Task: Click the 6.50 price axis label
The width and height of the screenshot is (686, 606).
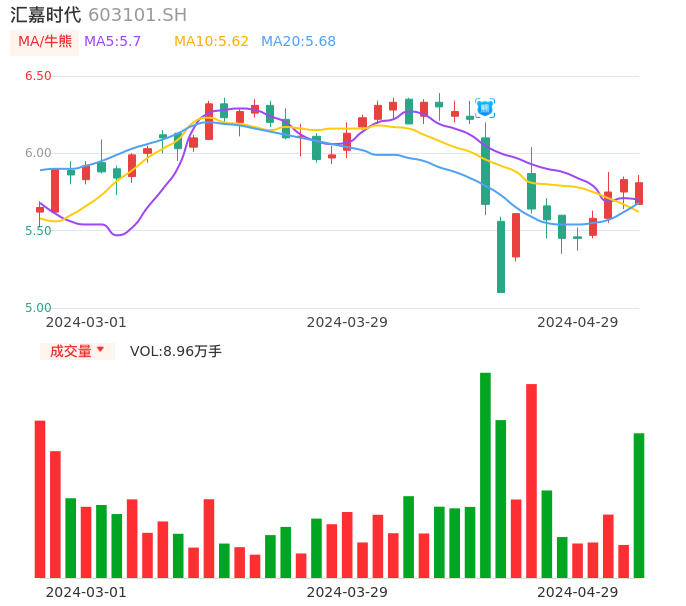Action: pyautogui.click(x=38, y=76)
